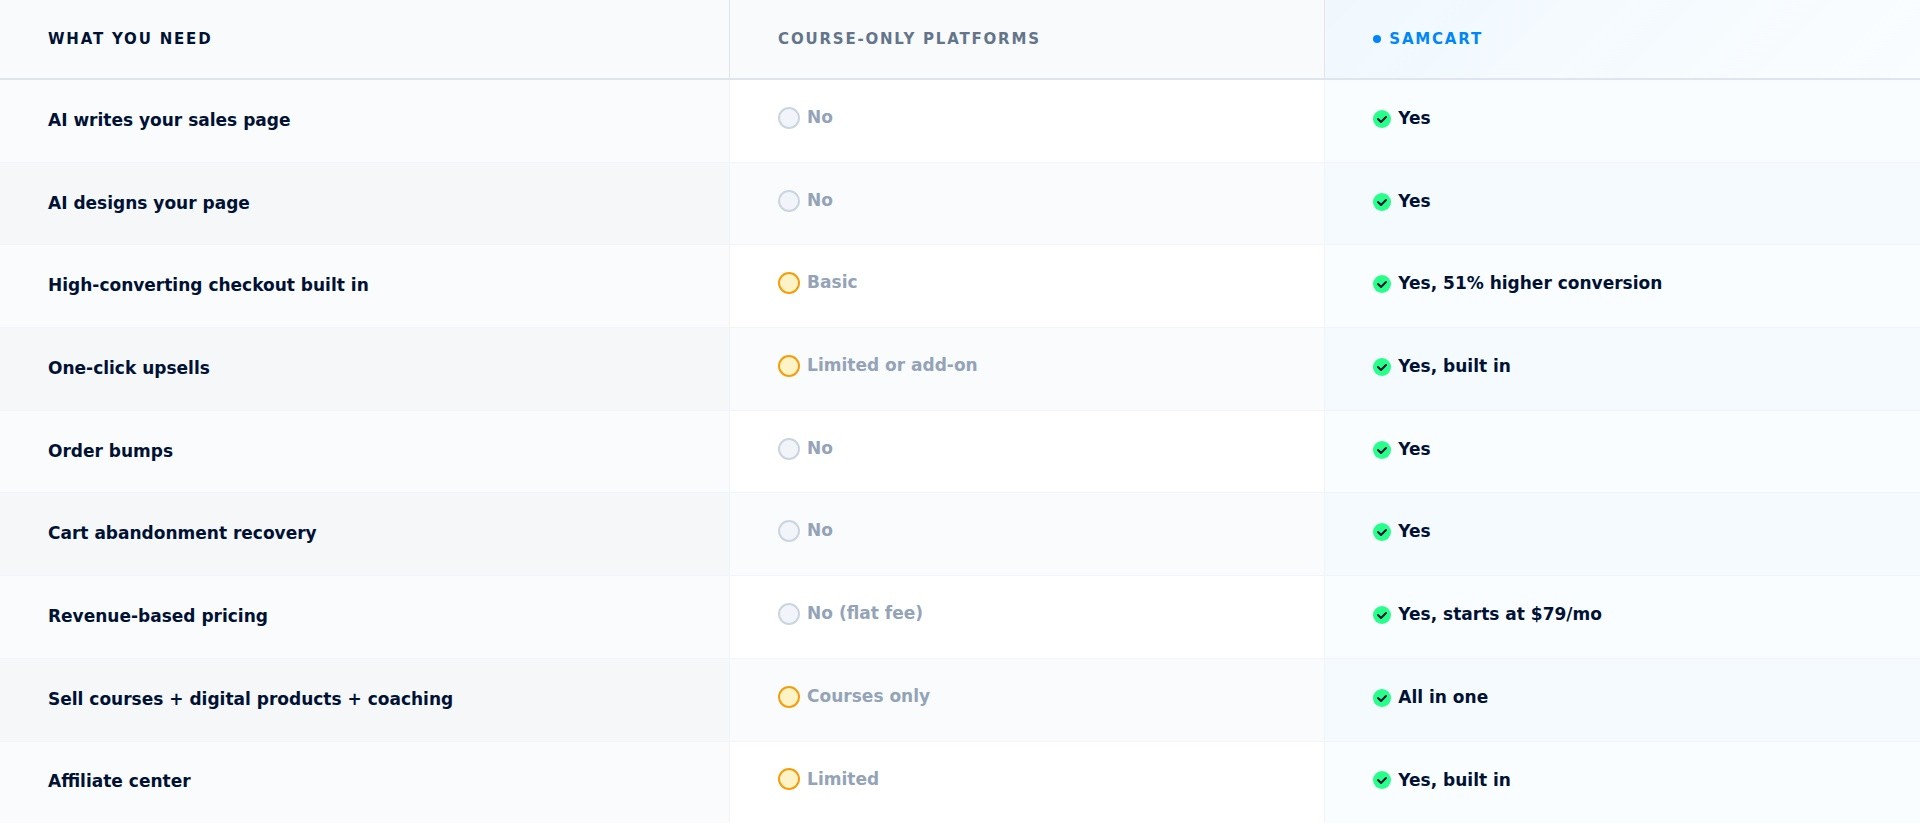The height and width of the screenshot is (825, 1920).
Task: Click orange circle beside Courses only
Action: coord(789,697)
